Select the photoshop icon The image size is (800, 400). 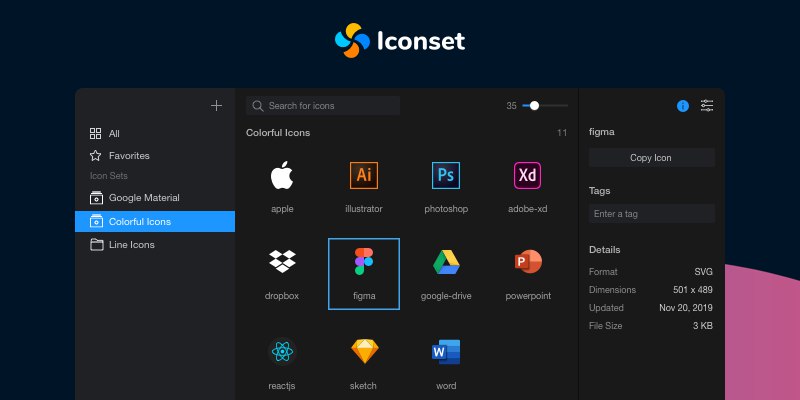446,176
